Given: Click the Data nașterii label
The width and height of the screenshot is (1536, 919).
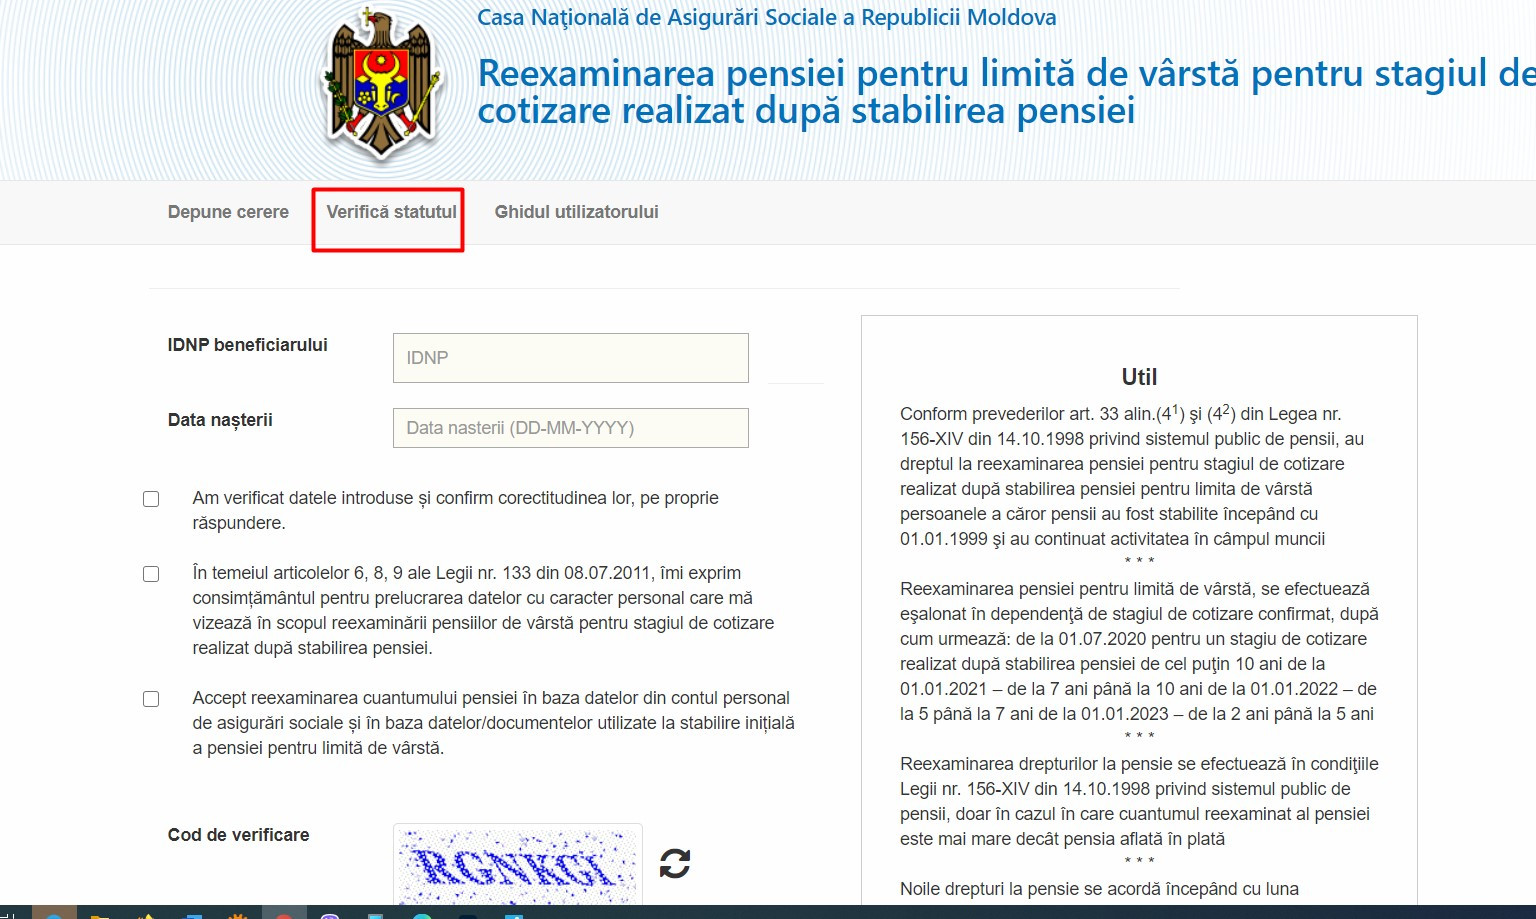Looking at the screenshot, I should (x=220, y=420).
